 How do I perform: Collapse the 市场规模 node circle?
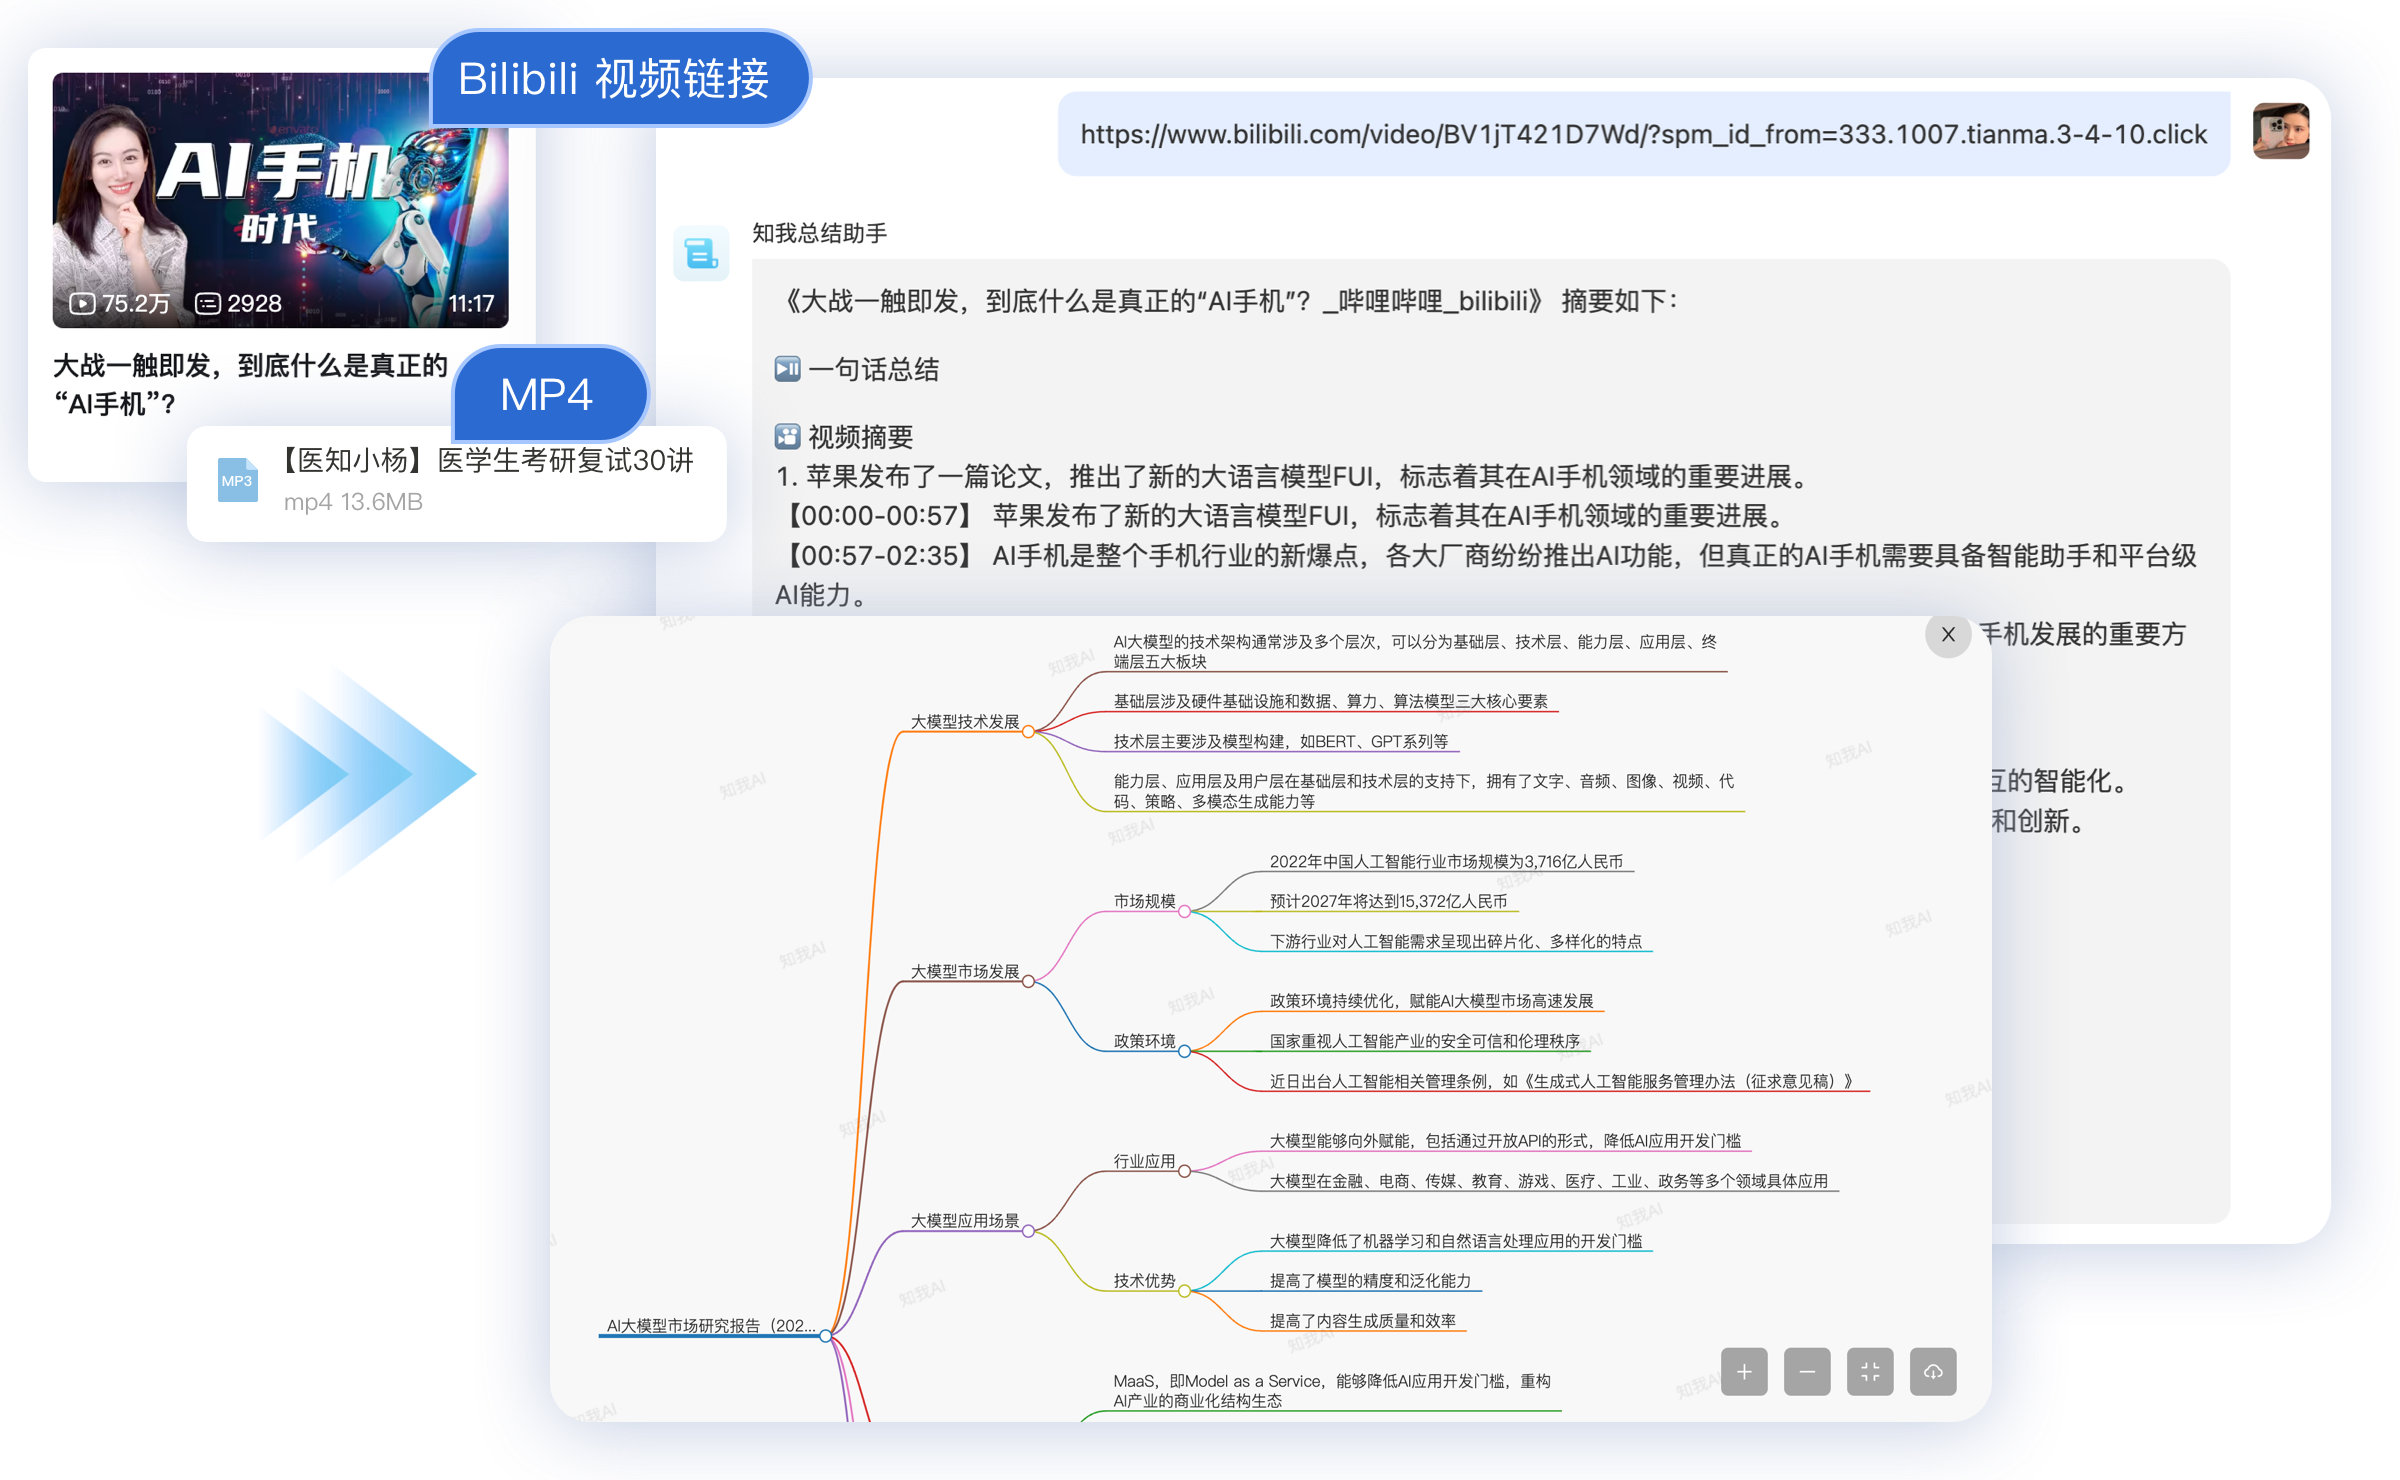tap(1184, 911)
